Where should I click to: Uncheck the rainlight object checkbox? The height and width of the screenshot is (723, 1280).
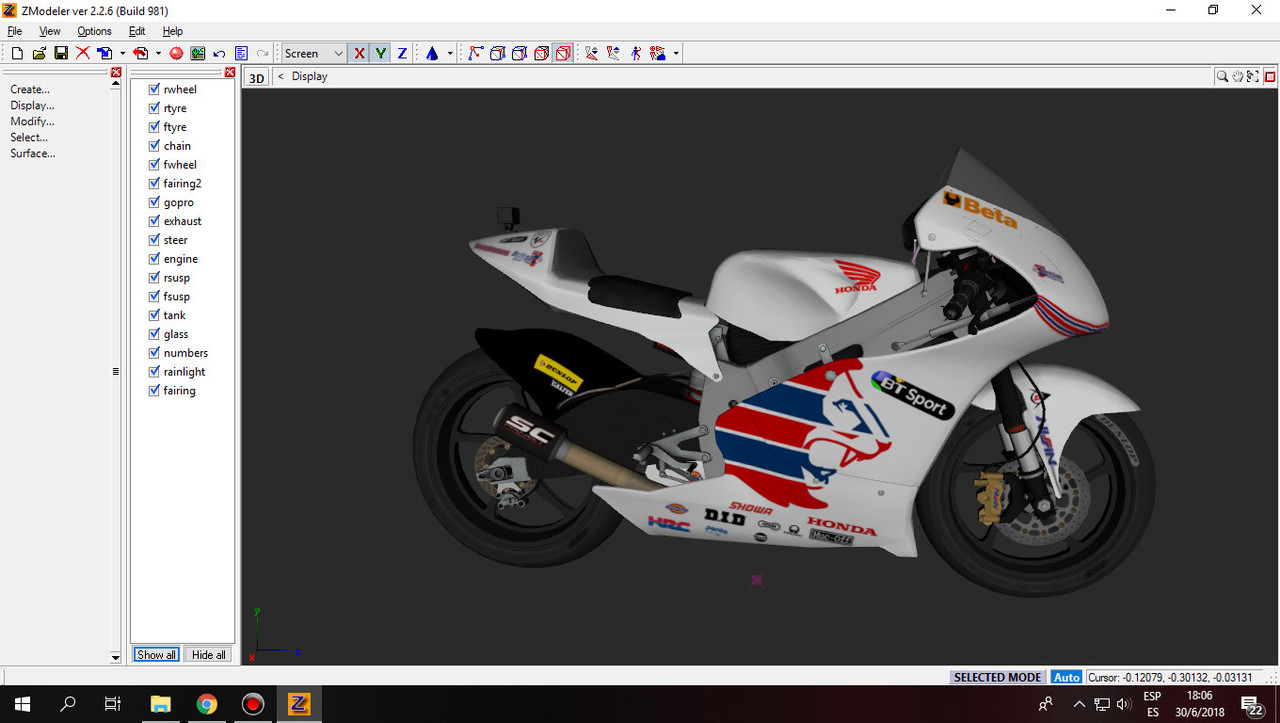tap(154, 371)
